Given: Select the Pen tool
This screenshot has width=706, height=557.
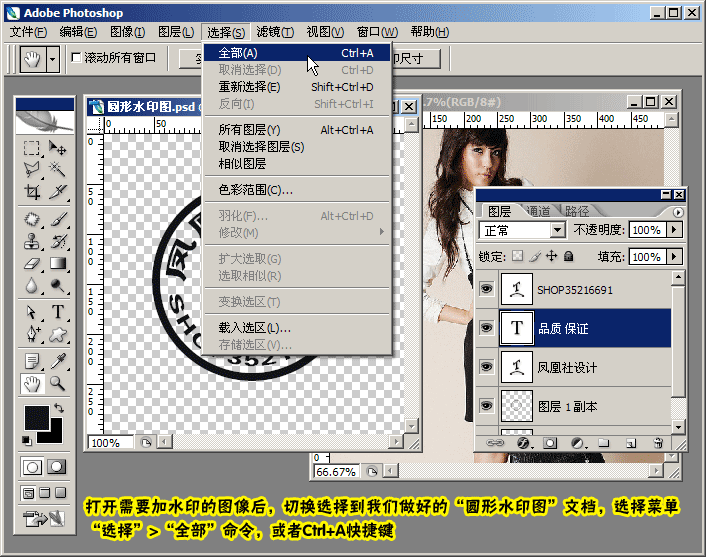Looking at the screenshot, I should tap(32, 334).
